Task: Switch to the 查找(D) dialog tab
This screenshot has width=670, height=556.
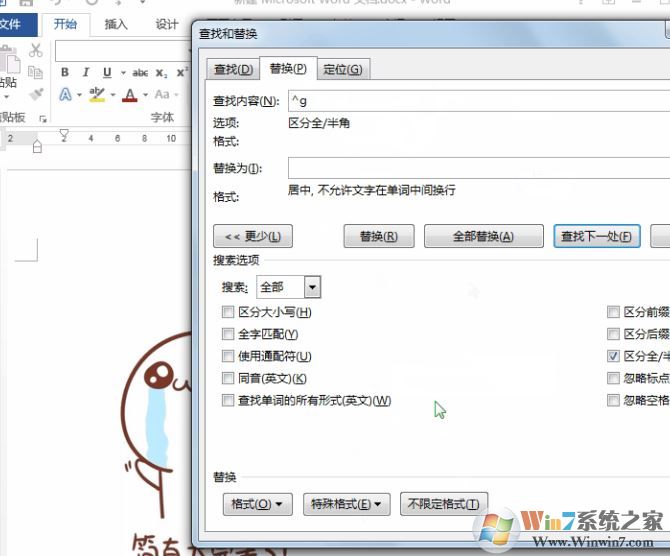Action: 233,69
